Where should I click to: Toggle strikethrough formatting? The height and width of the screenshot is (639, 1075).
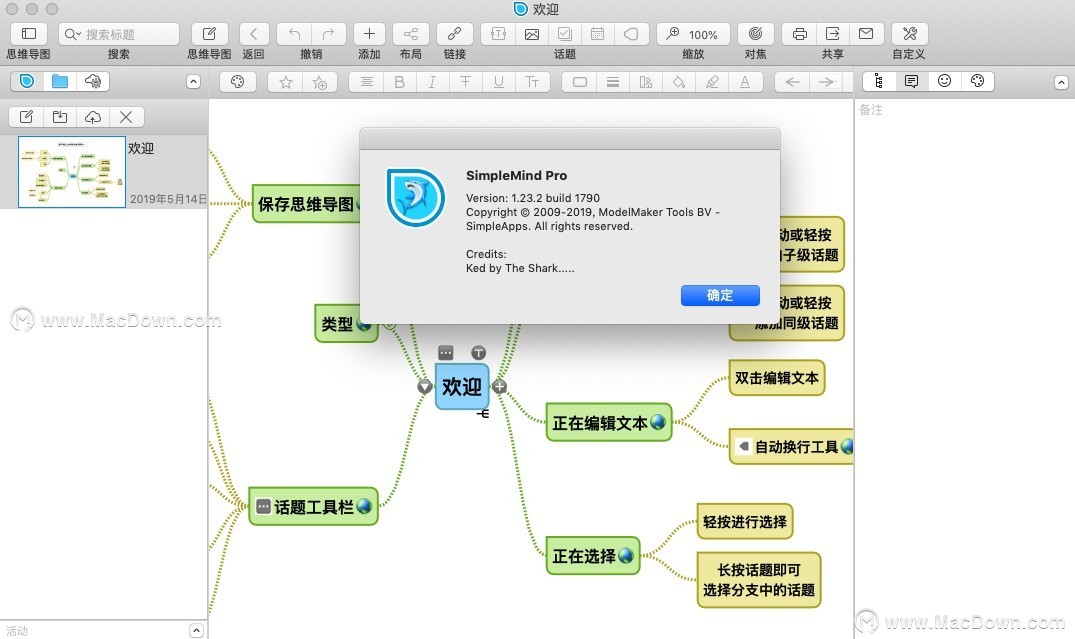click(x=466, y=82)
